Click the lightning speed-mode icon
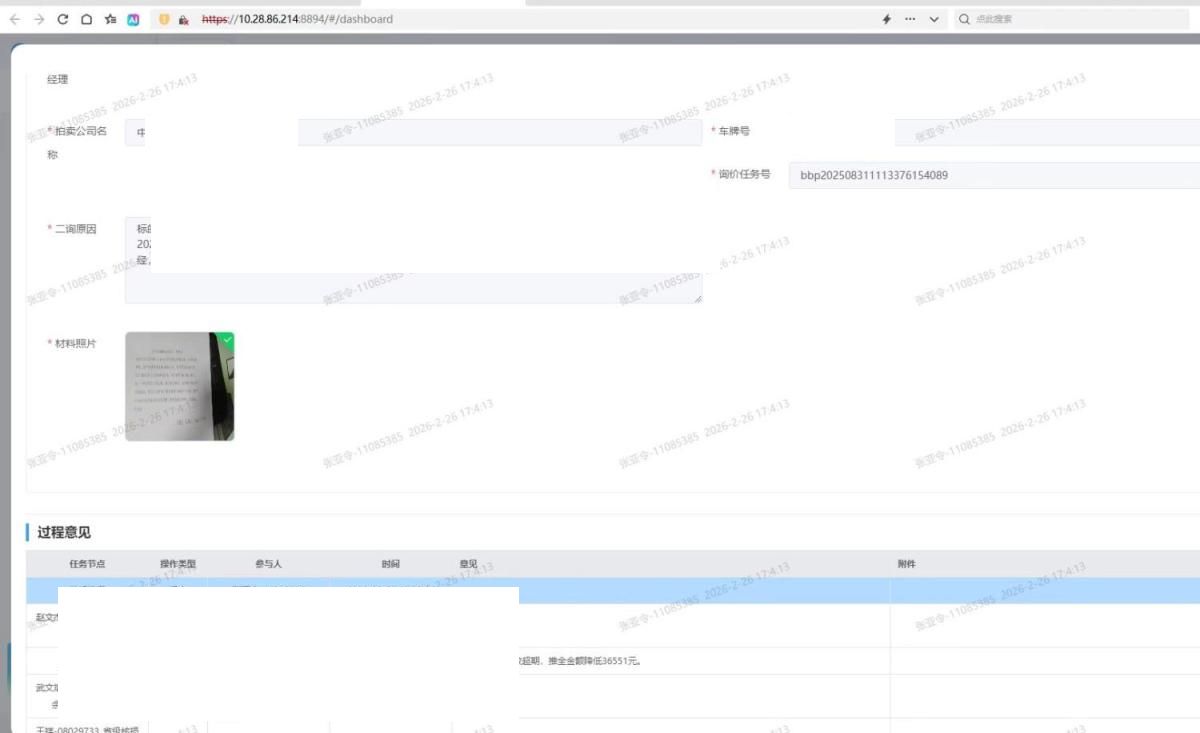1200x733 pixels. [x=887, y=19]
